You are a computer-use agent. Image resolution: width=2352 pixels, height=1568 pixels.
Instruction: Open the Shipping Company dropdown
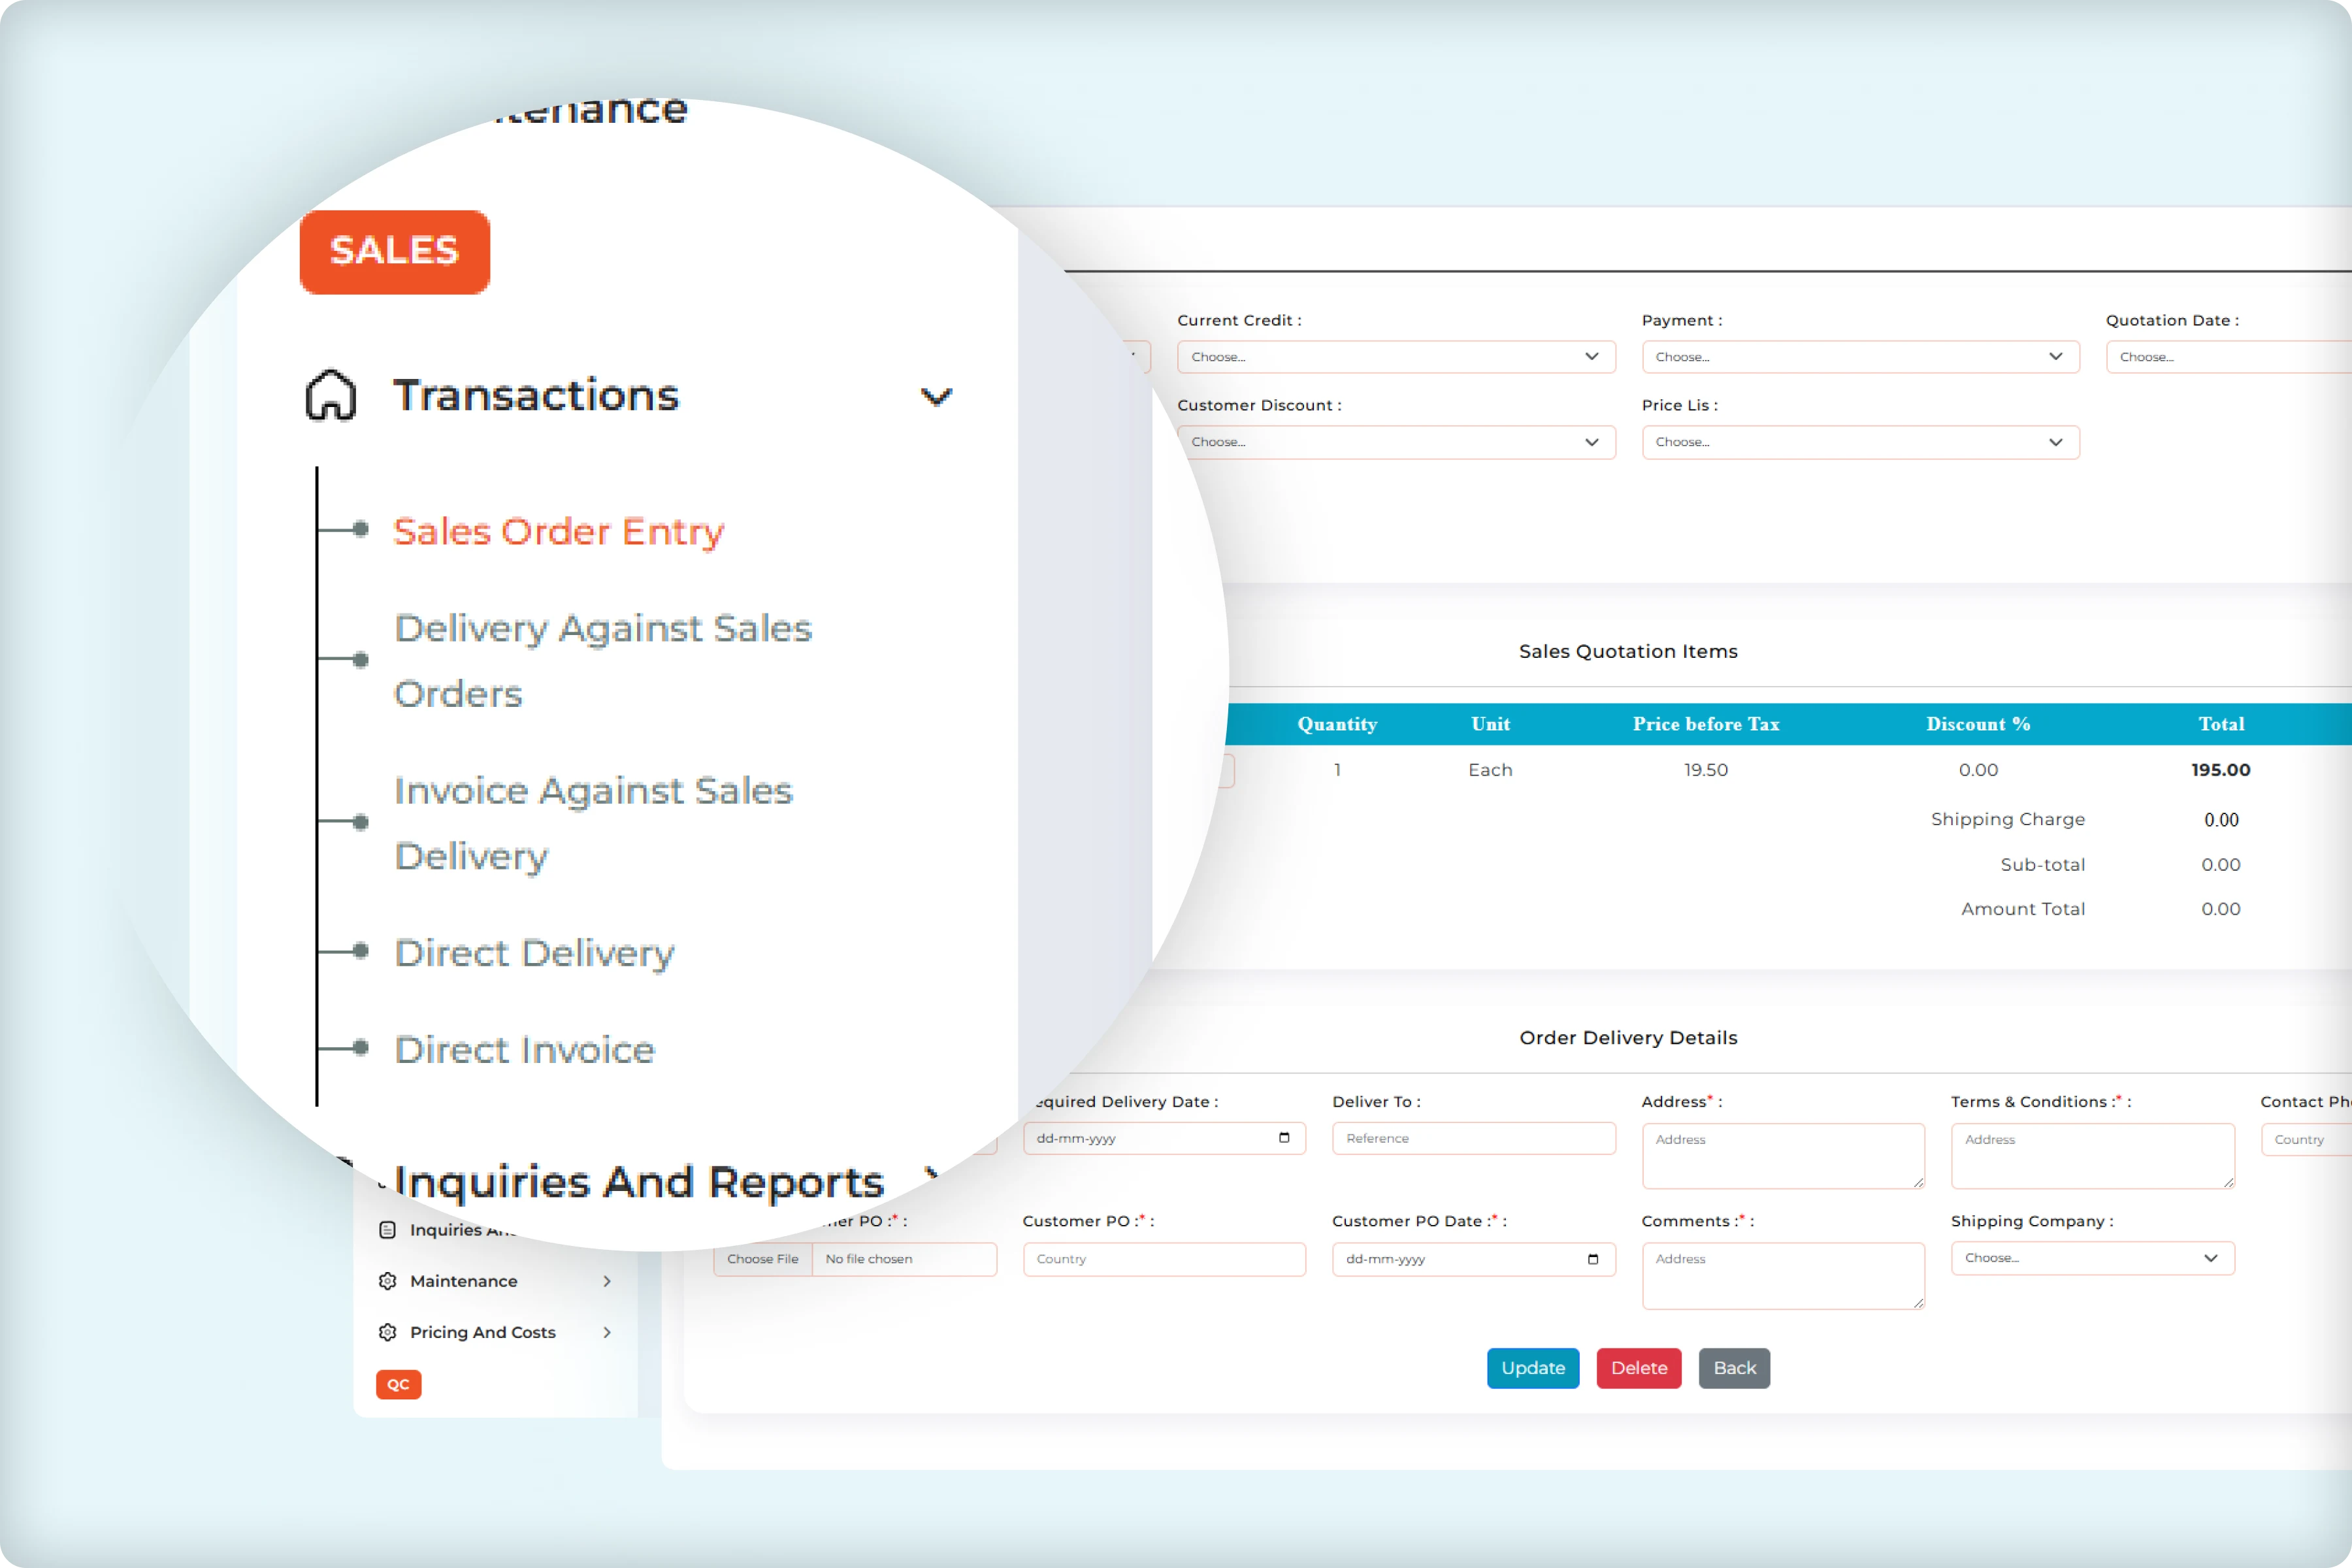[x=2091, y=1258]
